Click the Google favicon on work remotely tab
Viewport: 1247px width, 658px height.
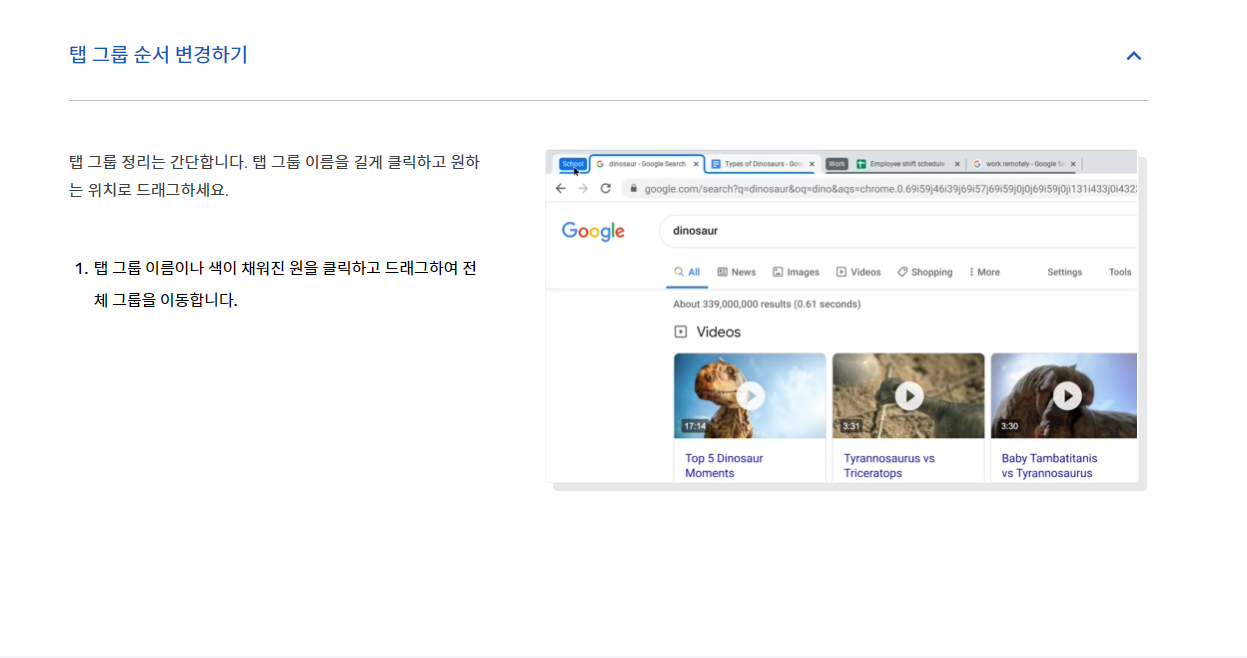coord(977,164)
